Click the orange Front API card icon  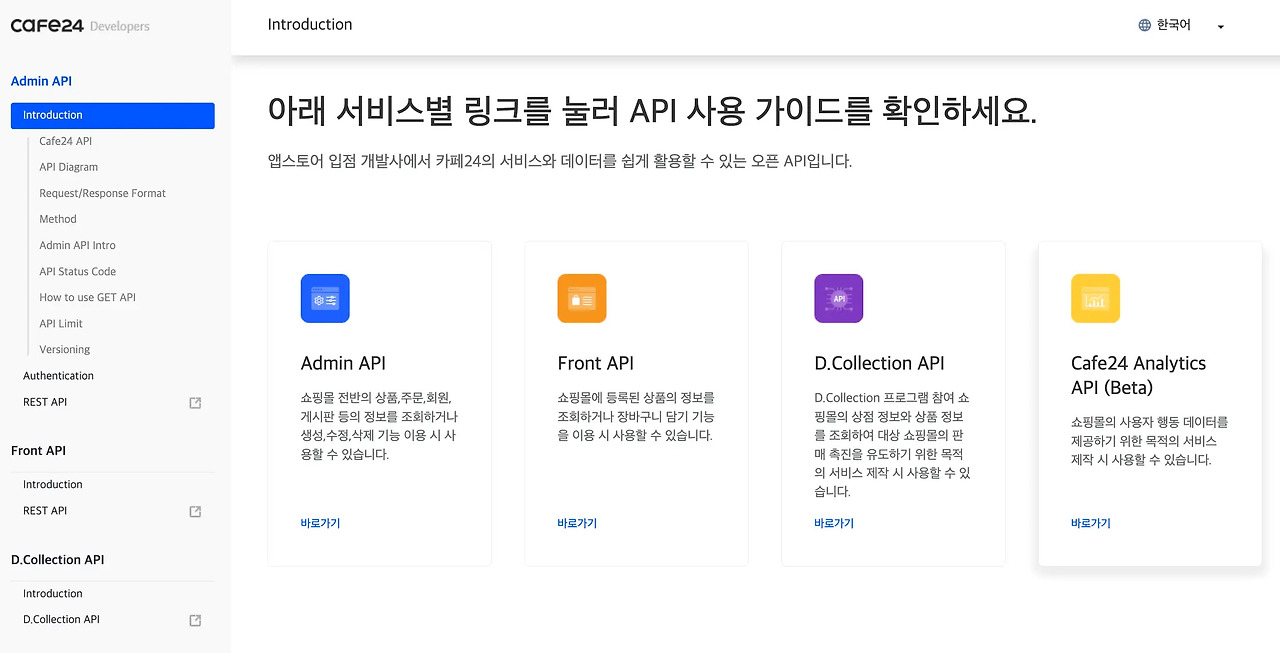point(581,298)
